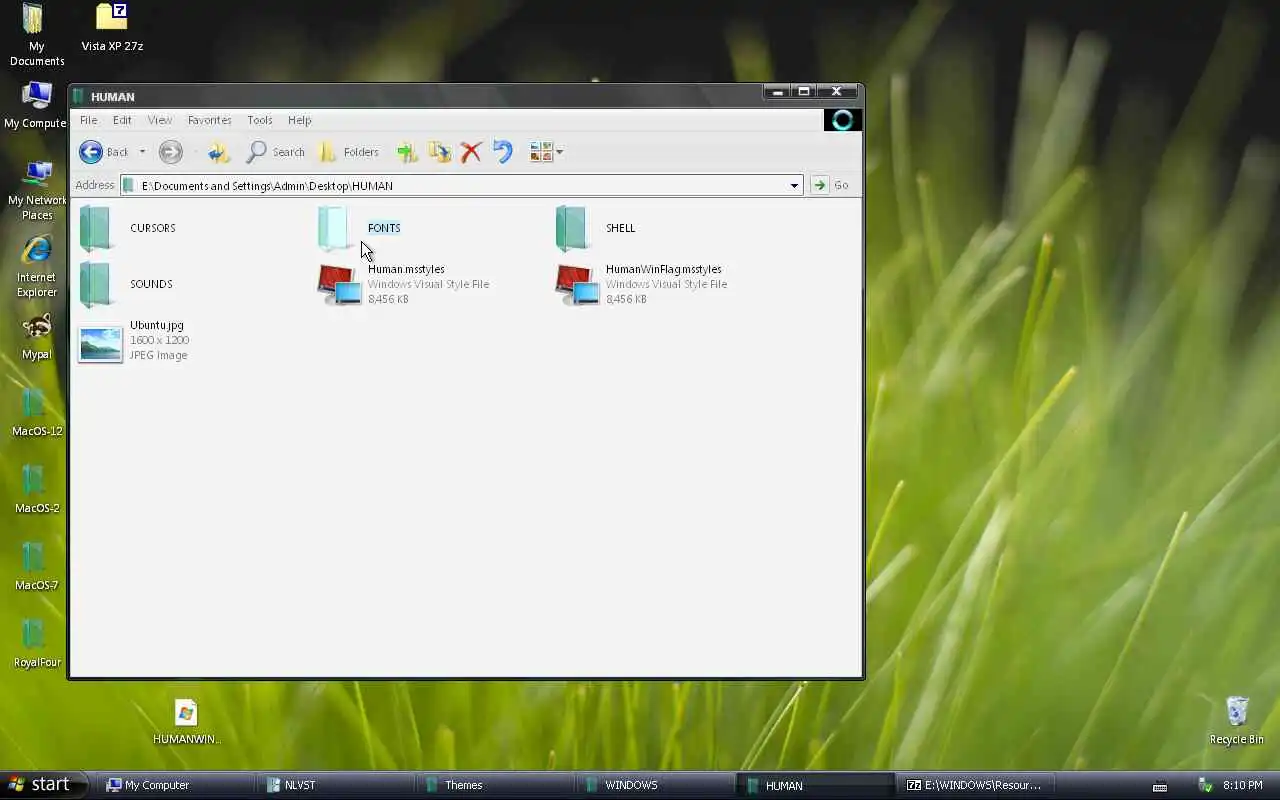Open the Tools menu

(260, 120)
